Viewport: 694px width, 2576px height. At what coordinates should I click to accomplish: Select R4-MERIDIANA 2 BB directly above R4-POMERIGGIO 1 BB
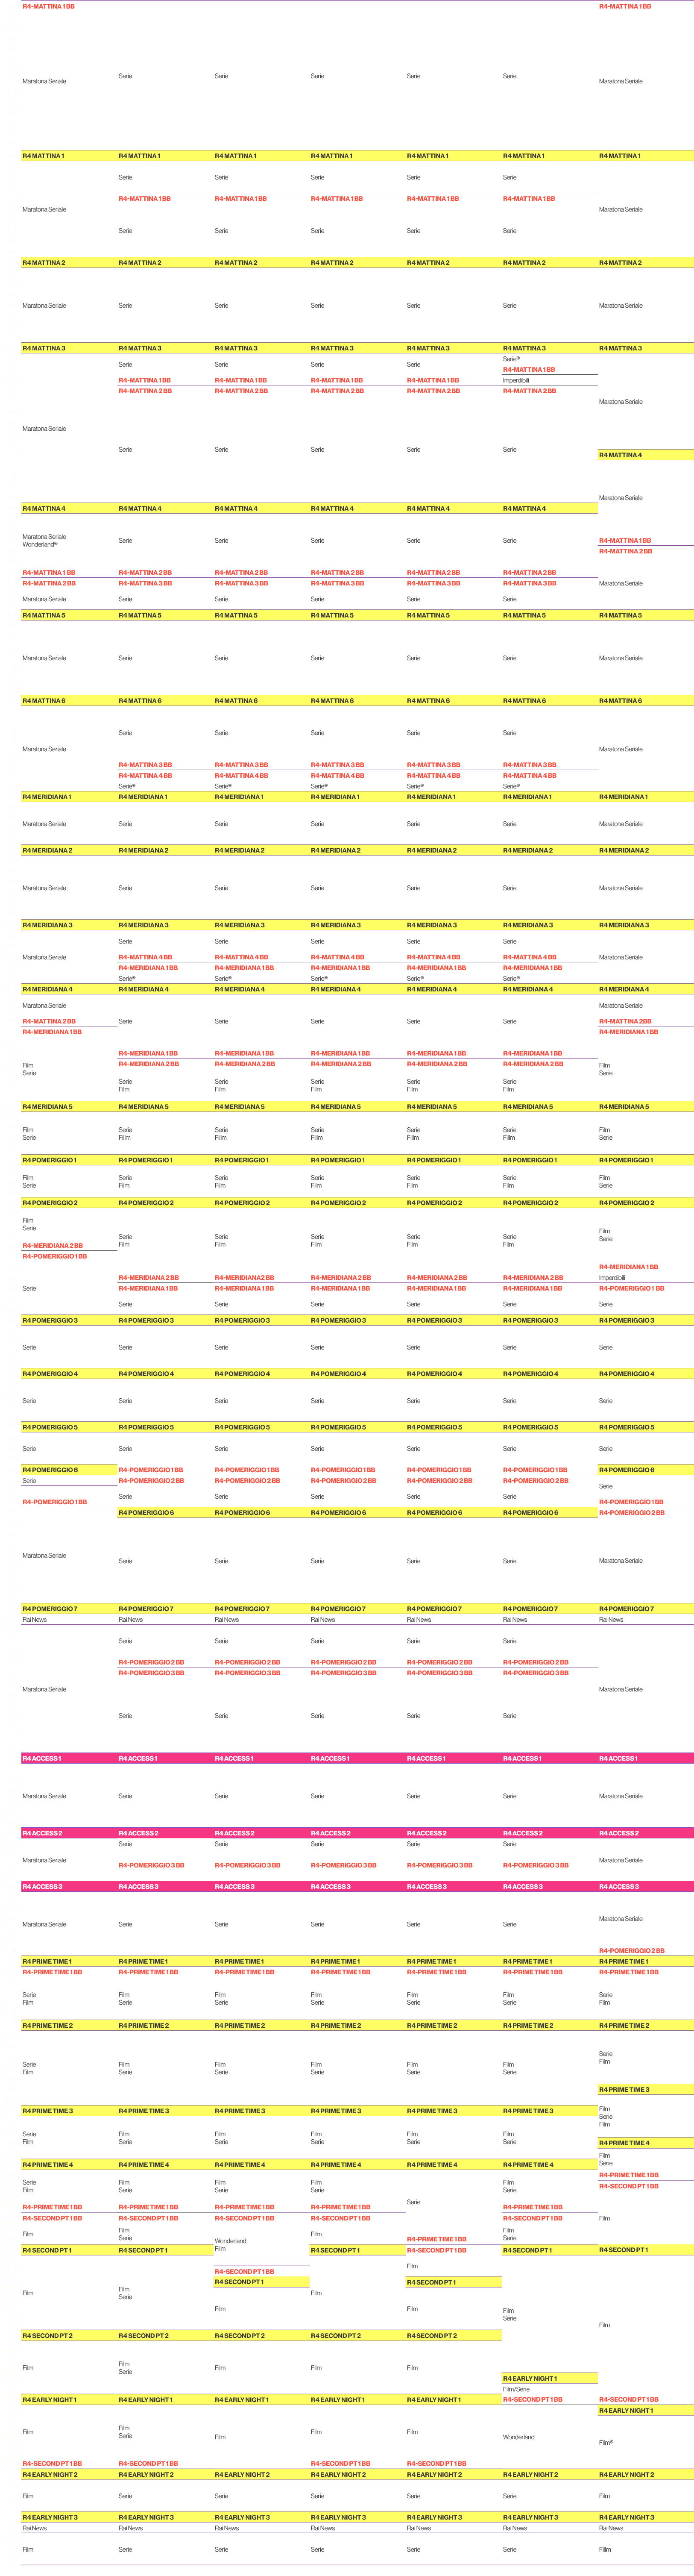coord(53,1246)
